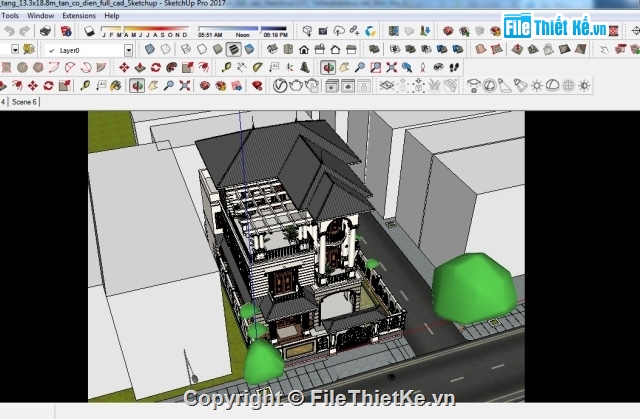This screenshot has height=419, width=640.
Task: Expand the narrow dropdown left of layer manager icon
Action: [x=15, y=49]
